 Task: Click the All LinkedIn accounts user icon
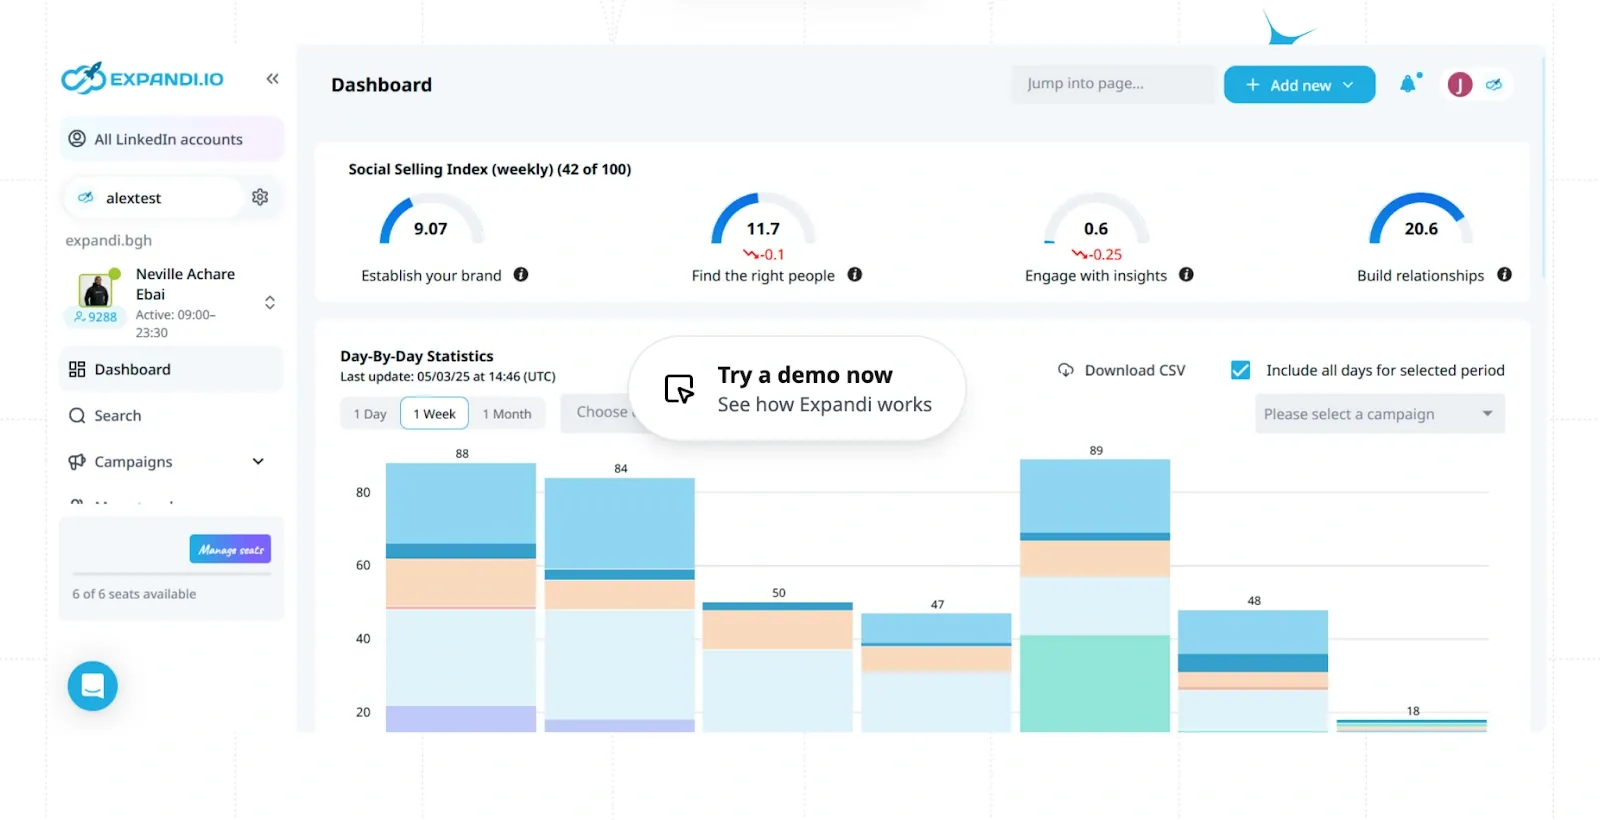pyautogui.click(x=77, y=139)
